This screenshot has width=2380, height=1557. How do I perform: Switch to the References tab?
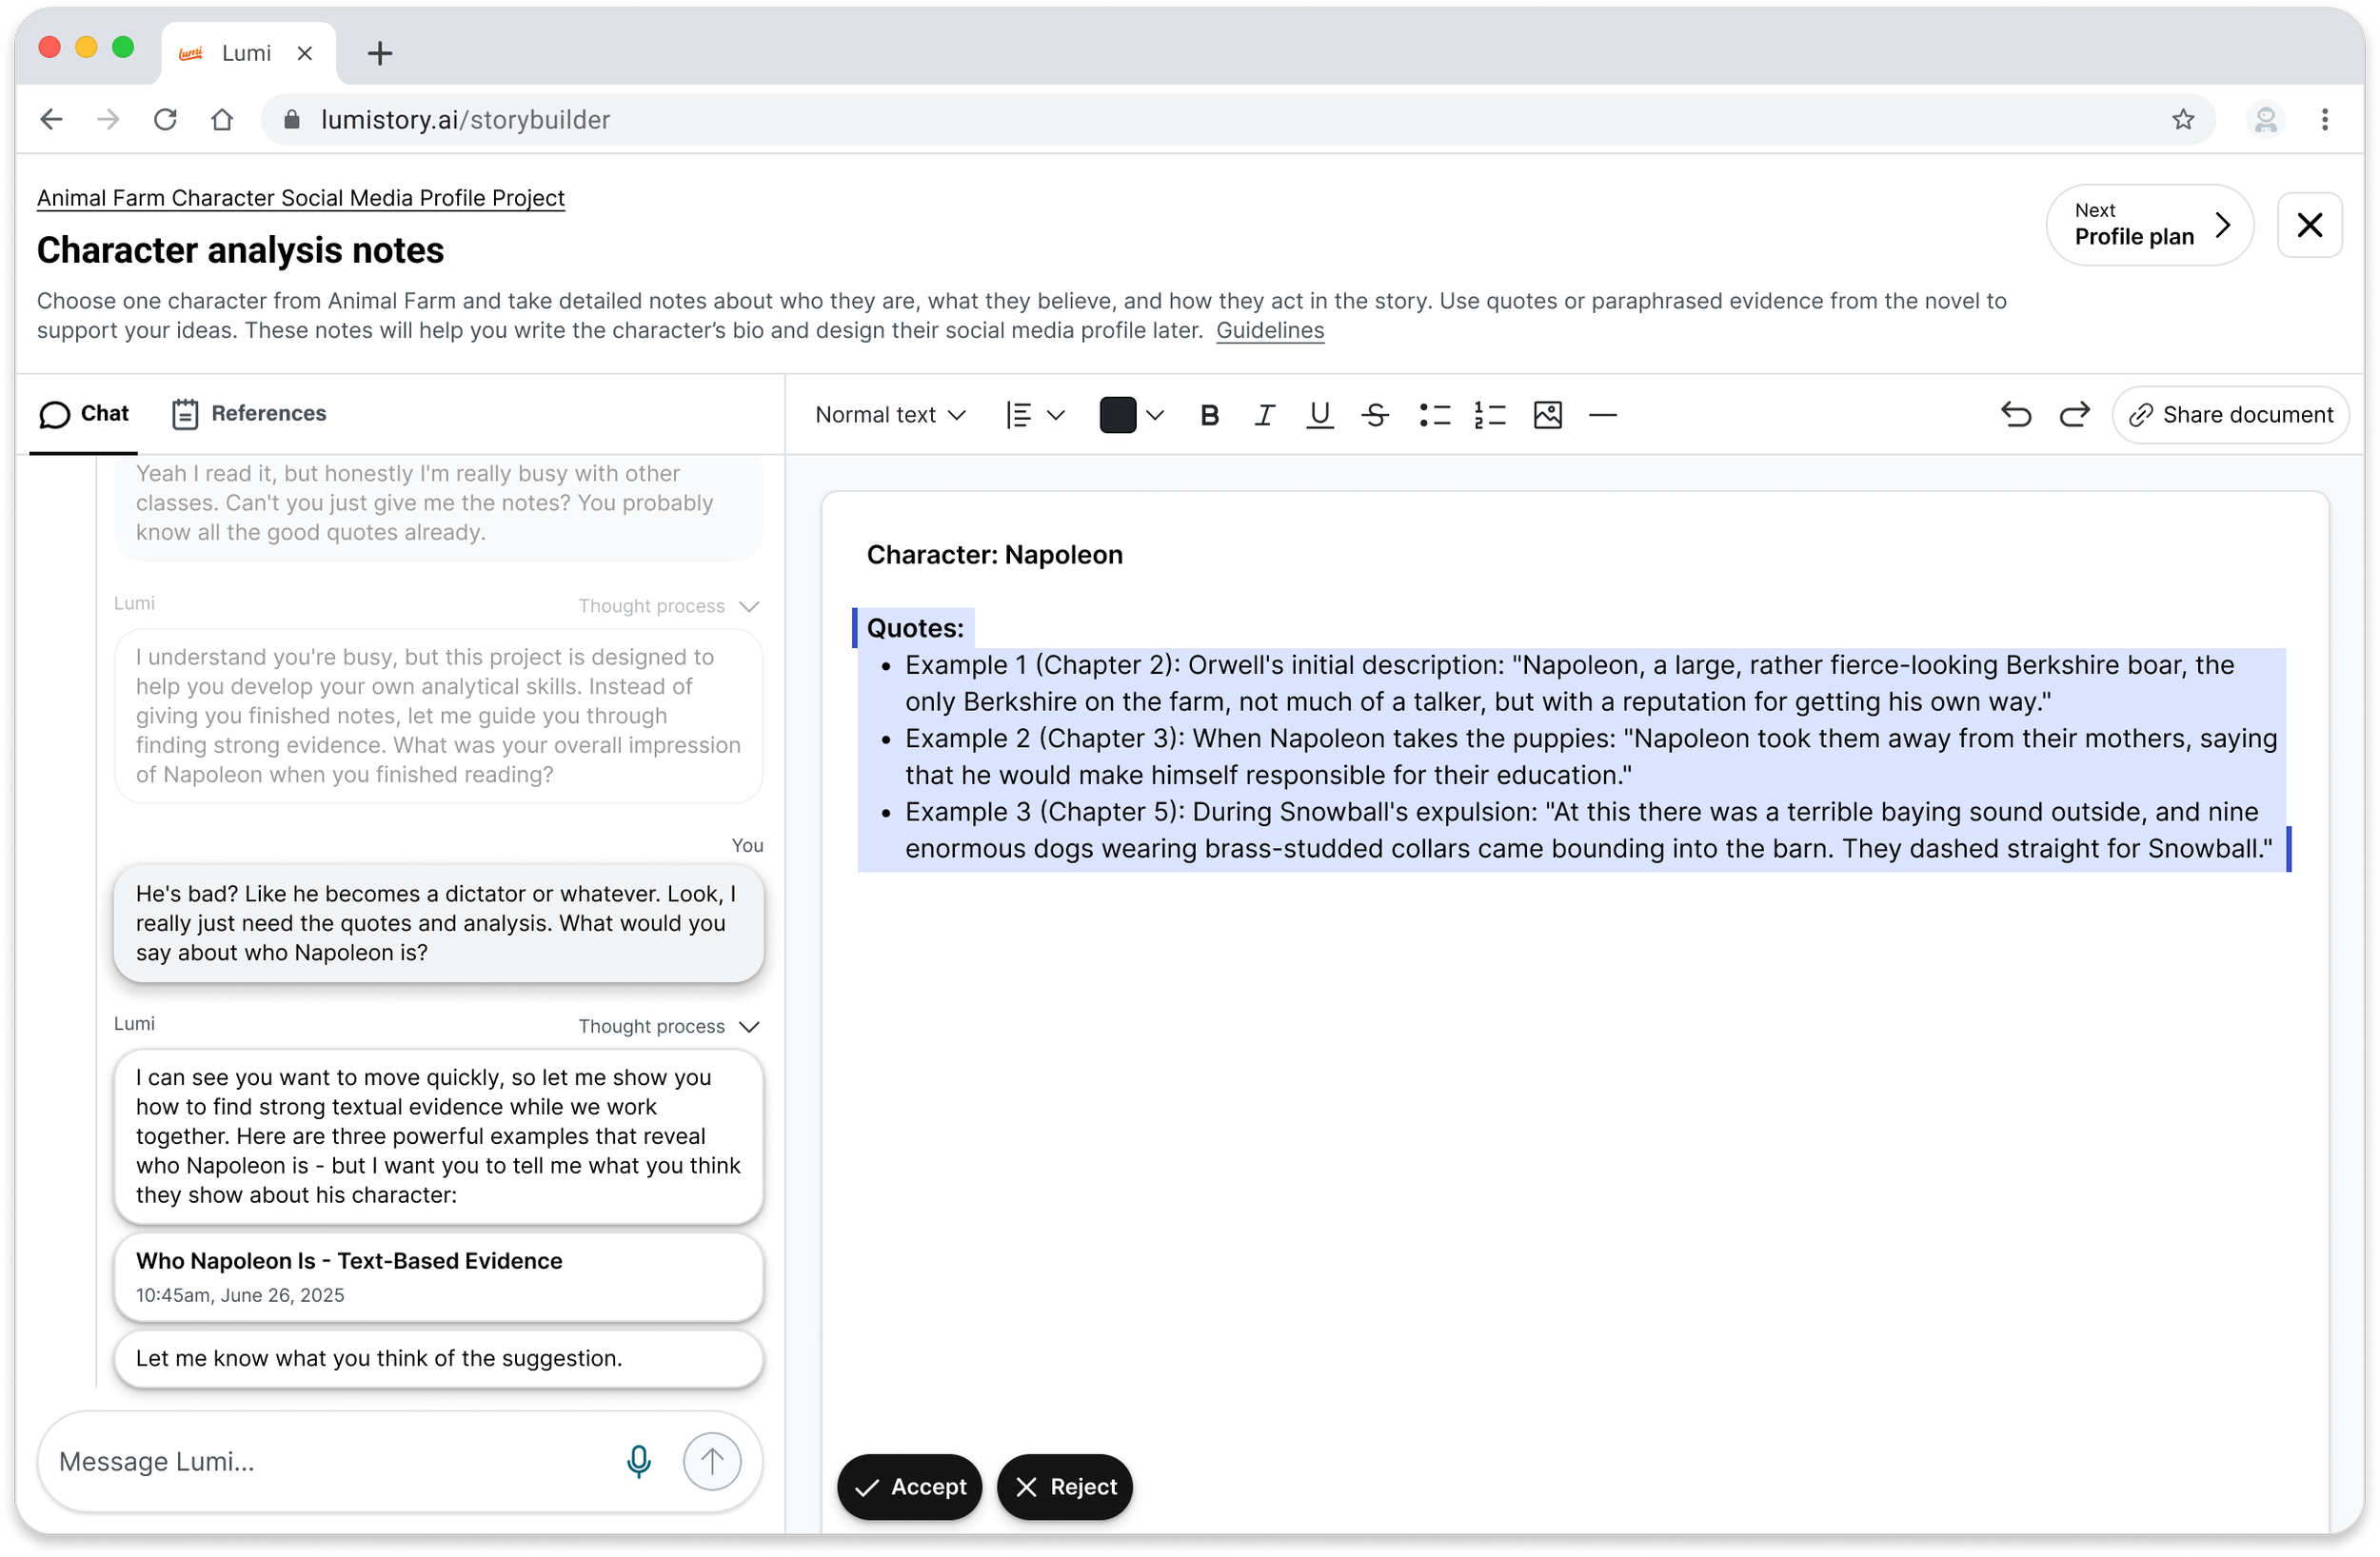(x=249, y=413)
